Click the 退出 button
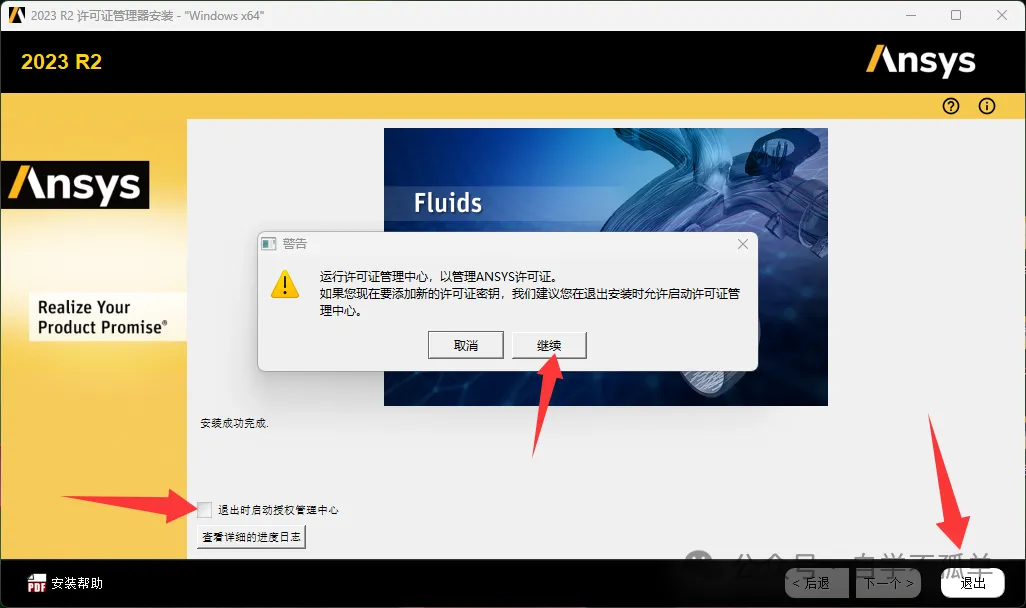This screenshot has height=608, width=1026. pyautogui.click(x=972, y=582)
